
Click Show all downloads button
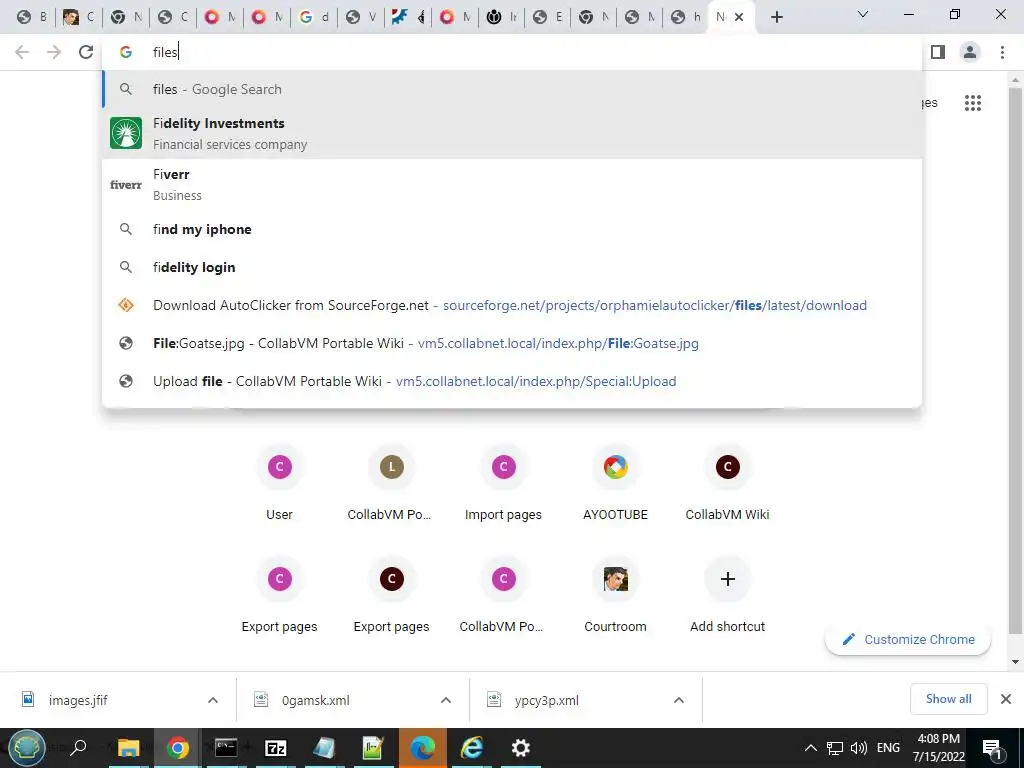coord(948,699)
